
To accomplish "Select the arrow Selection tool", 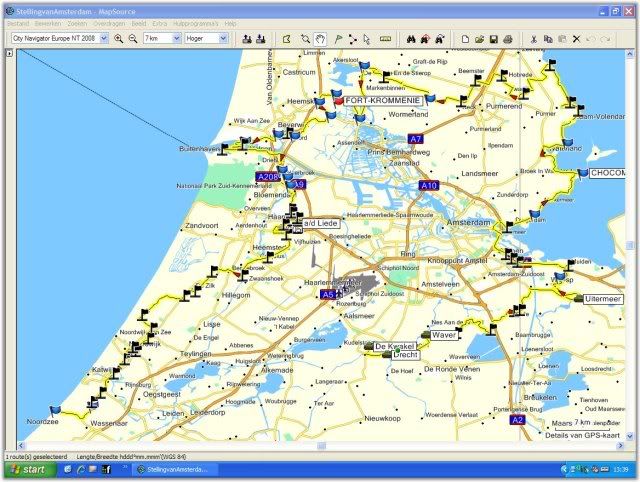I will point(367,39).
